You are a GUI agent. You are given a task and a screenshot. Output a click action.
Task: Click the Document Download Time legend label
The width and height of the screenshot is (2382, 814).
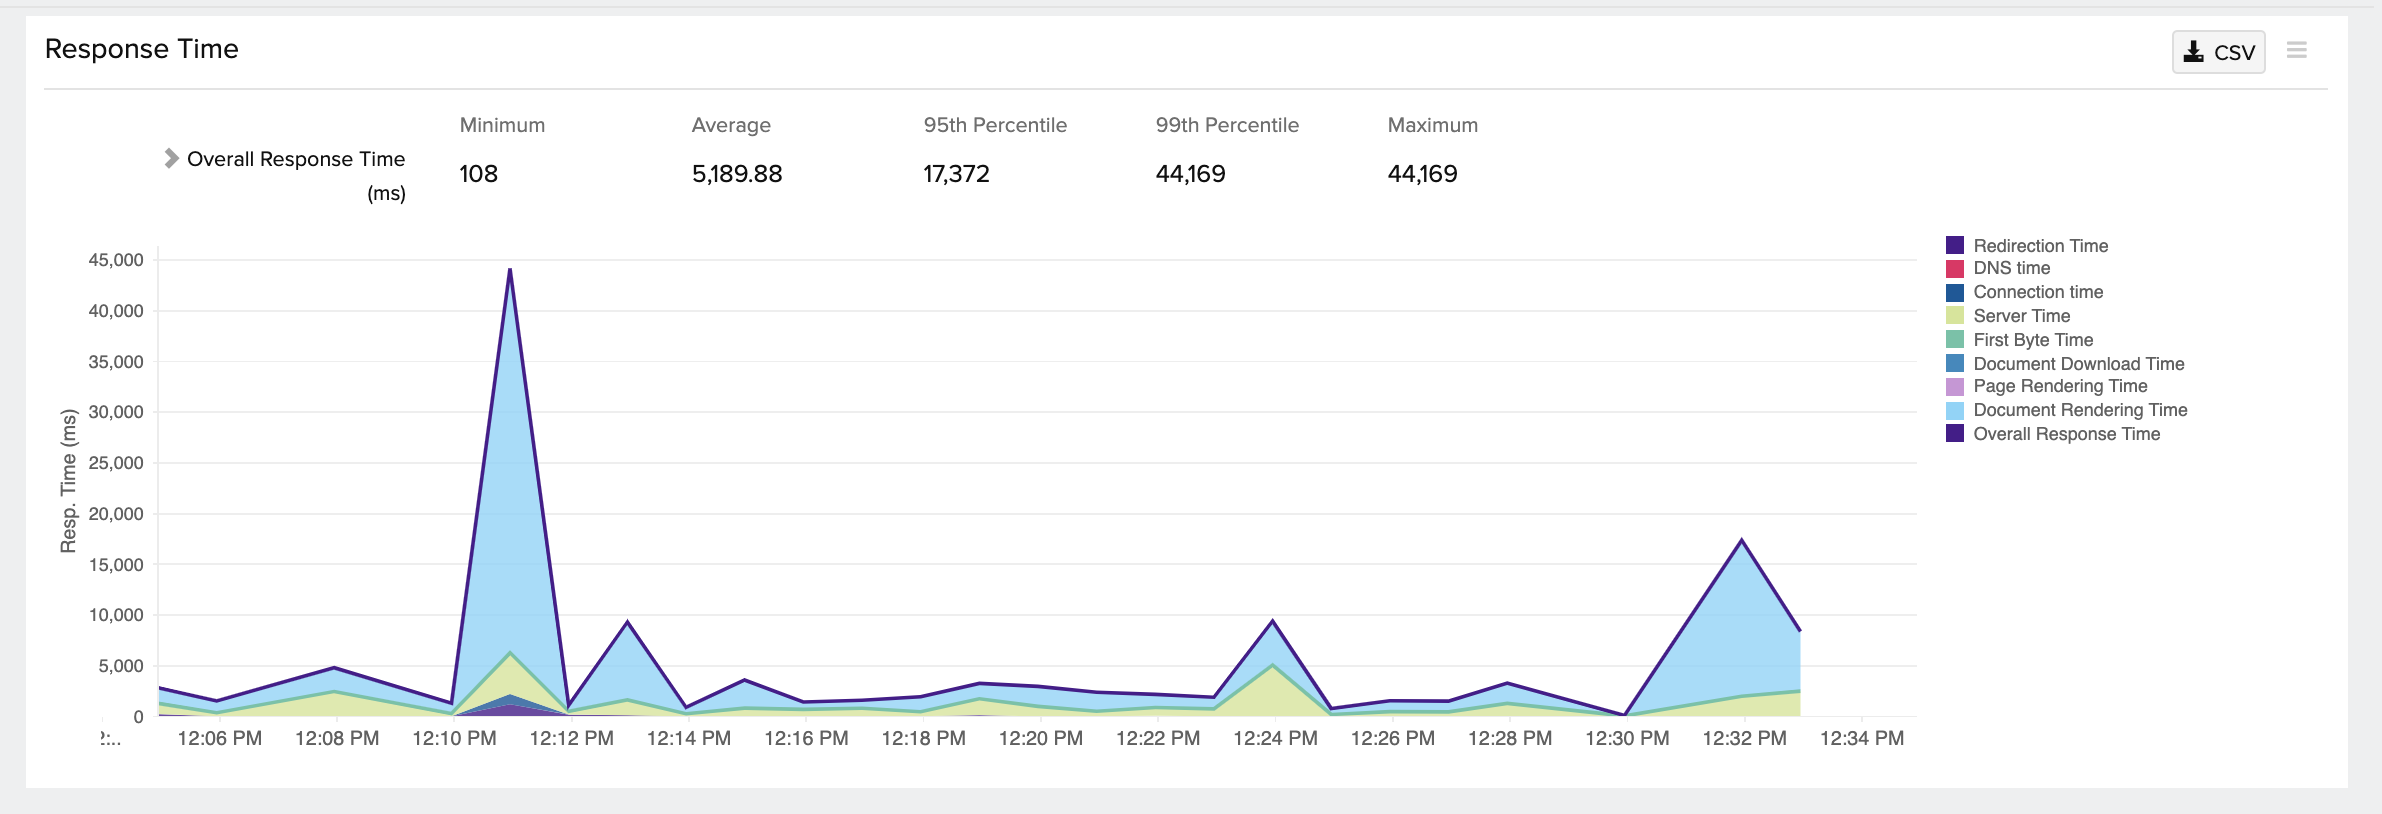coord(2078,364)
